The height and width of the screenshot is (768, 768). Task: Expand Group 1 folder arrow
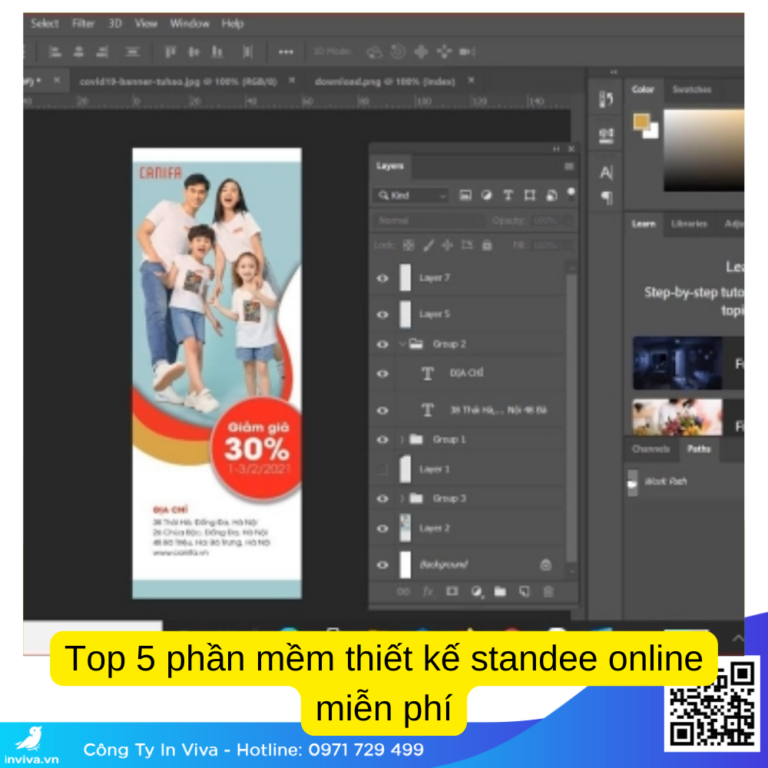tap(402, 439)
